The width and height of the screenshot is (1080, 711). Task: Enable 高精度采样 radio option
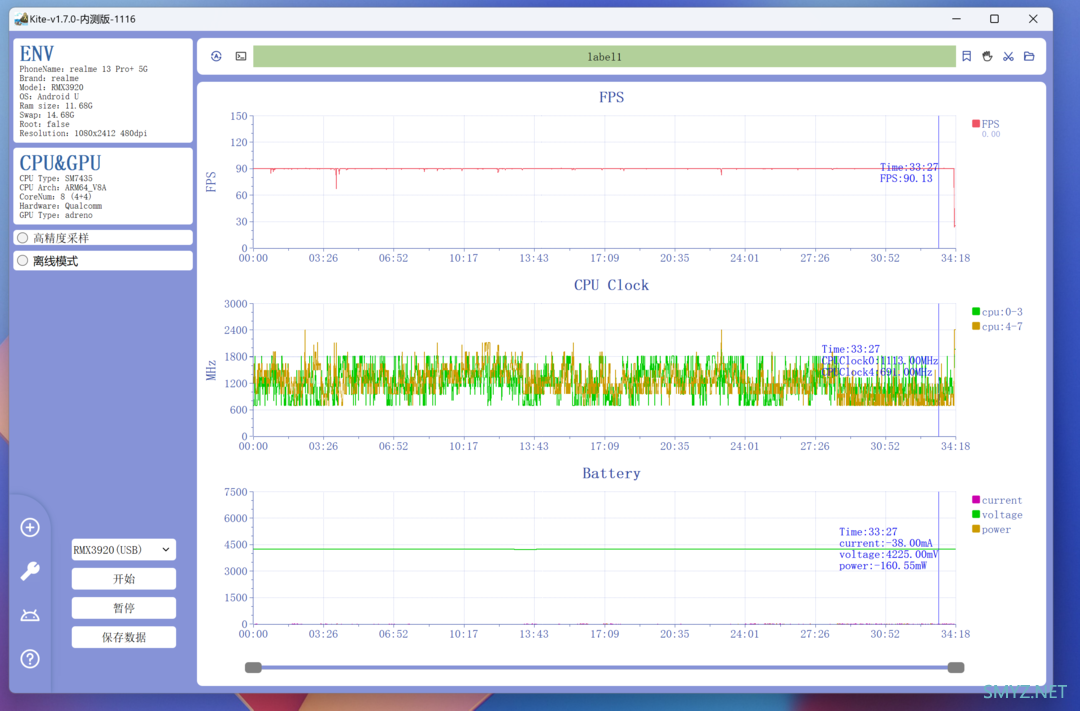click(x=23, y=238)
